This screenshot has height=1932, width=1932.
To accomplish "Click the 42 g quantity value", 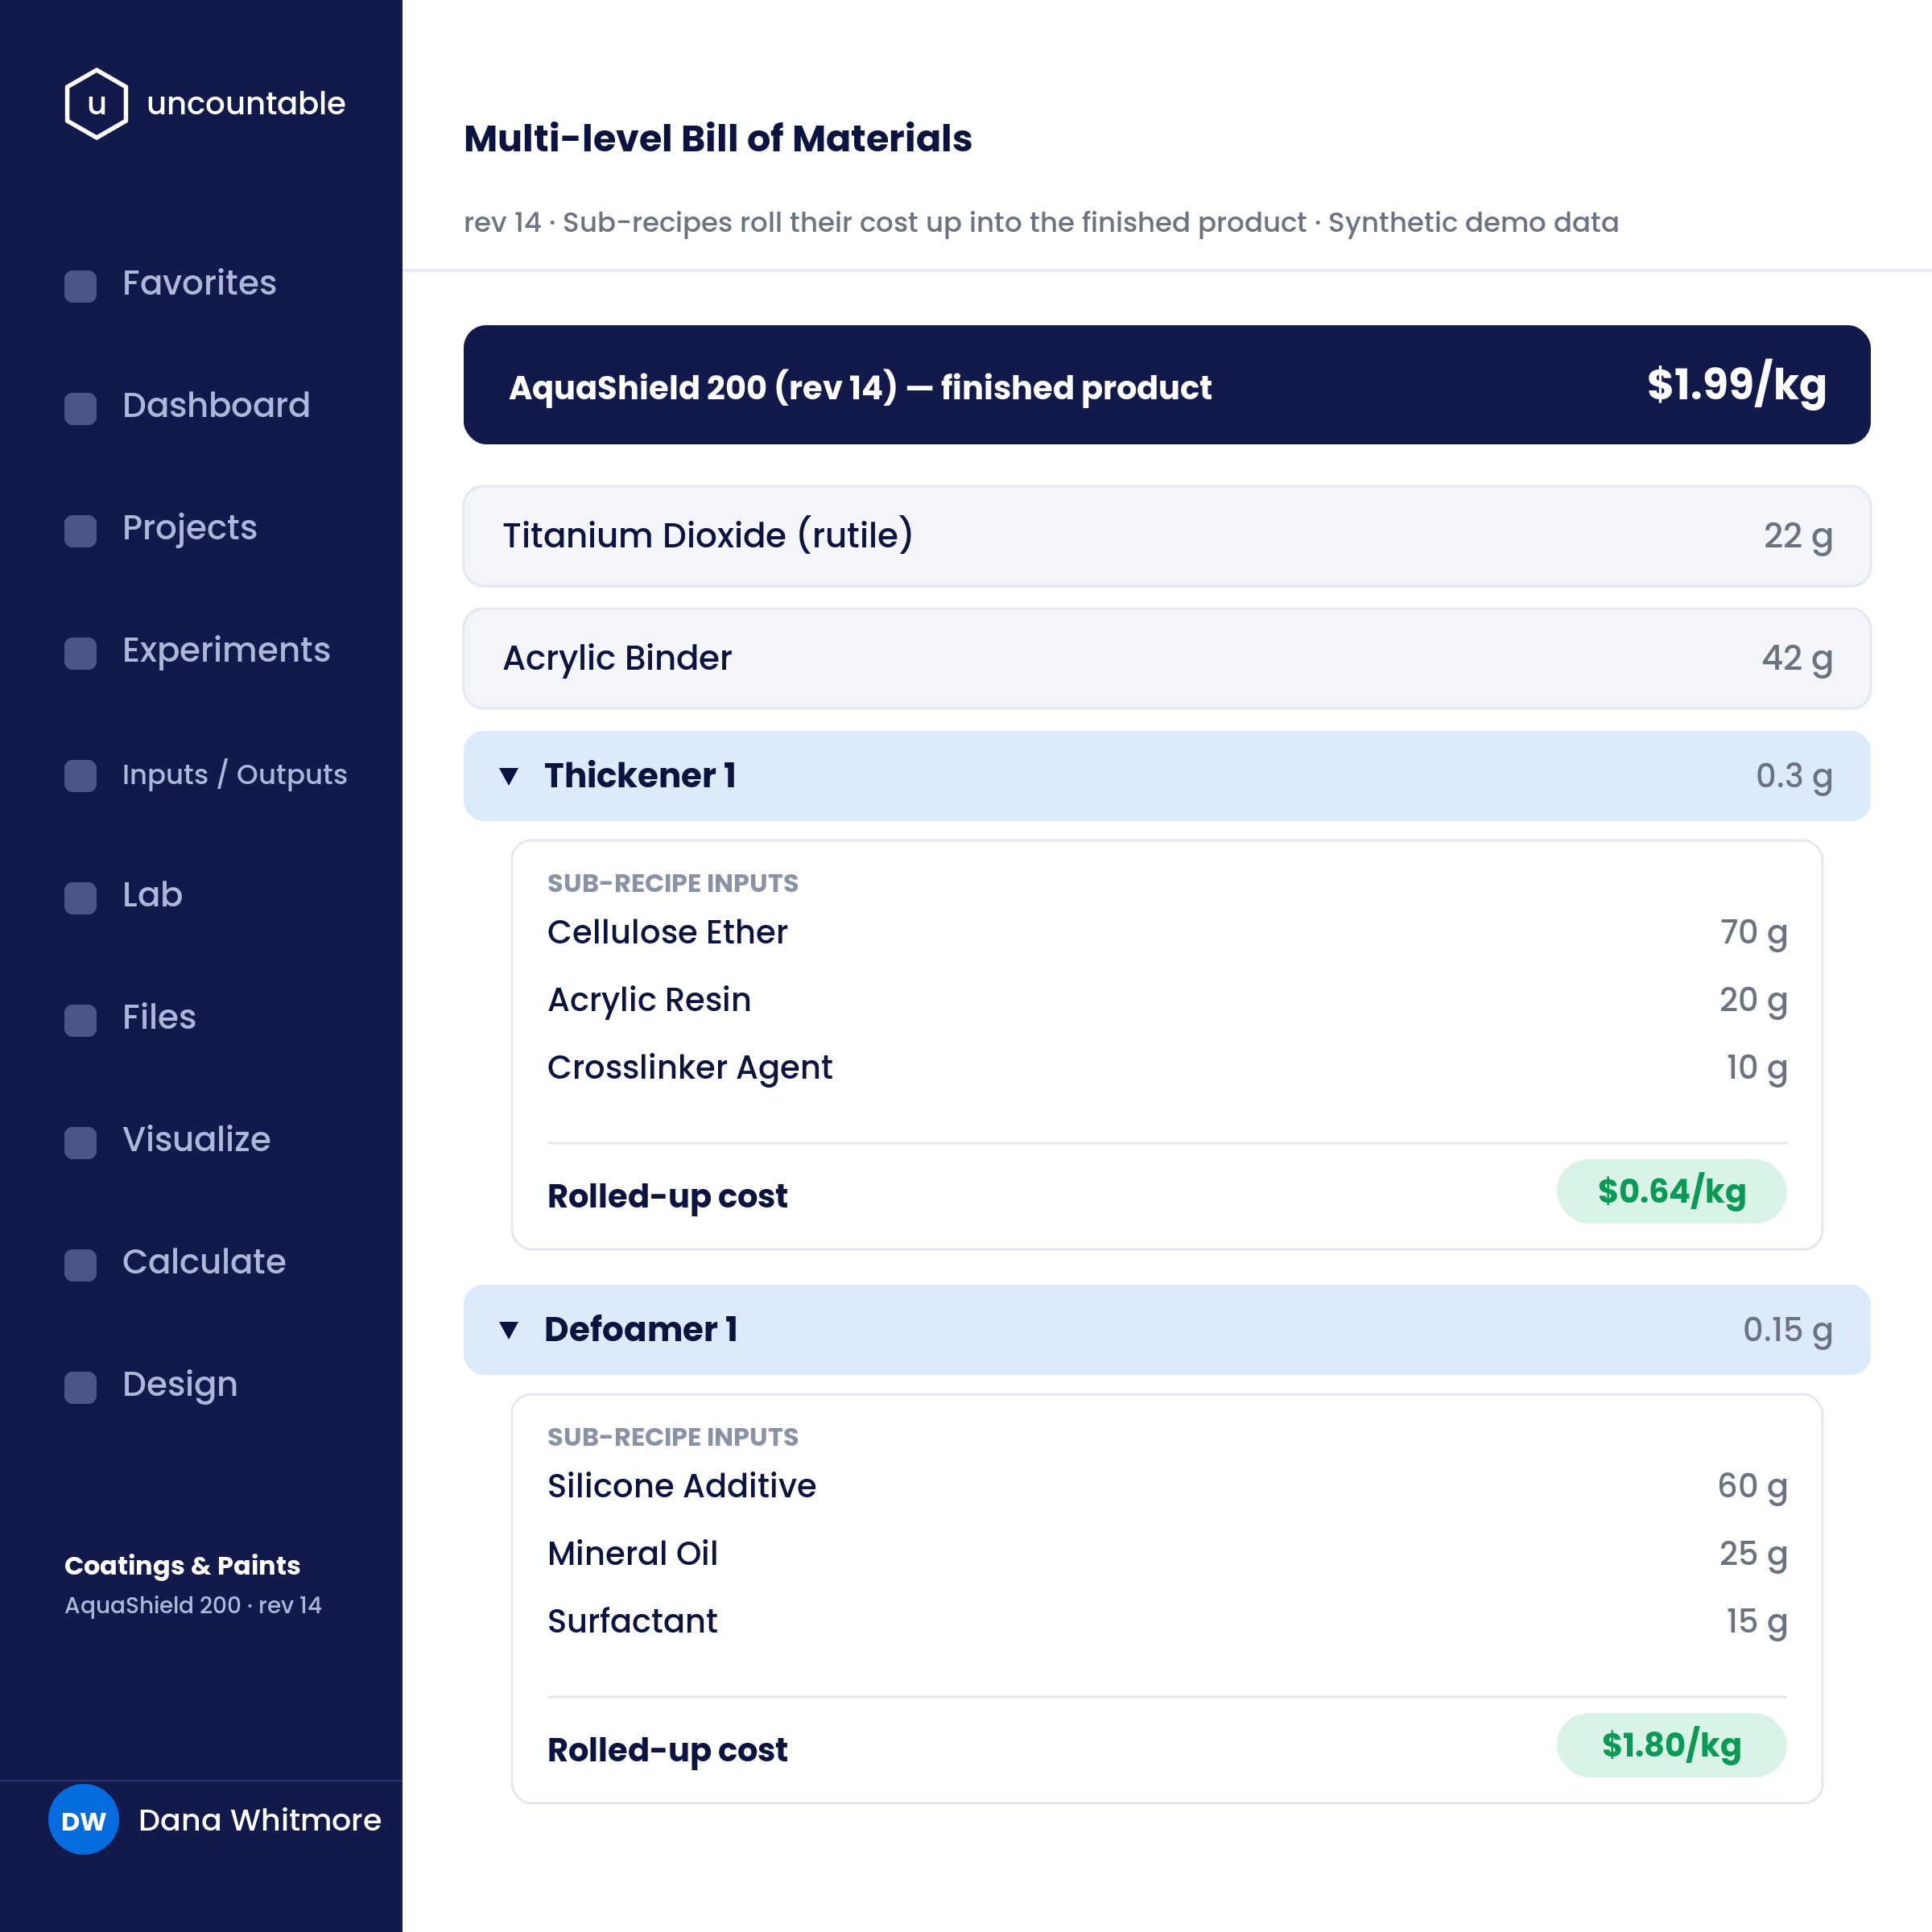I will 1797,659.
